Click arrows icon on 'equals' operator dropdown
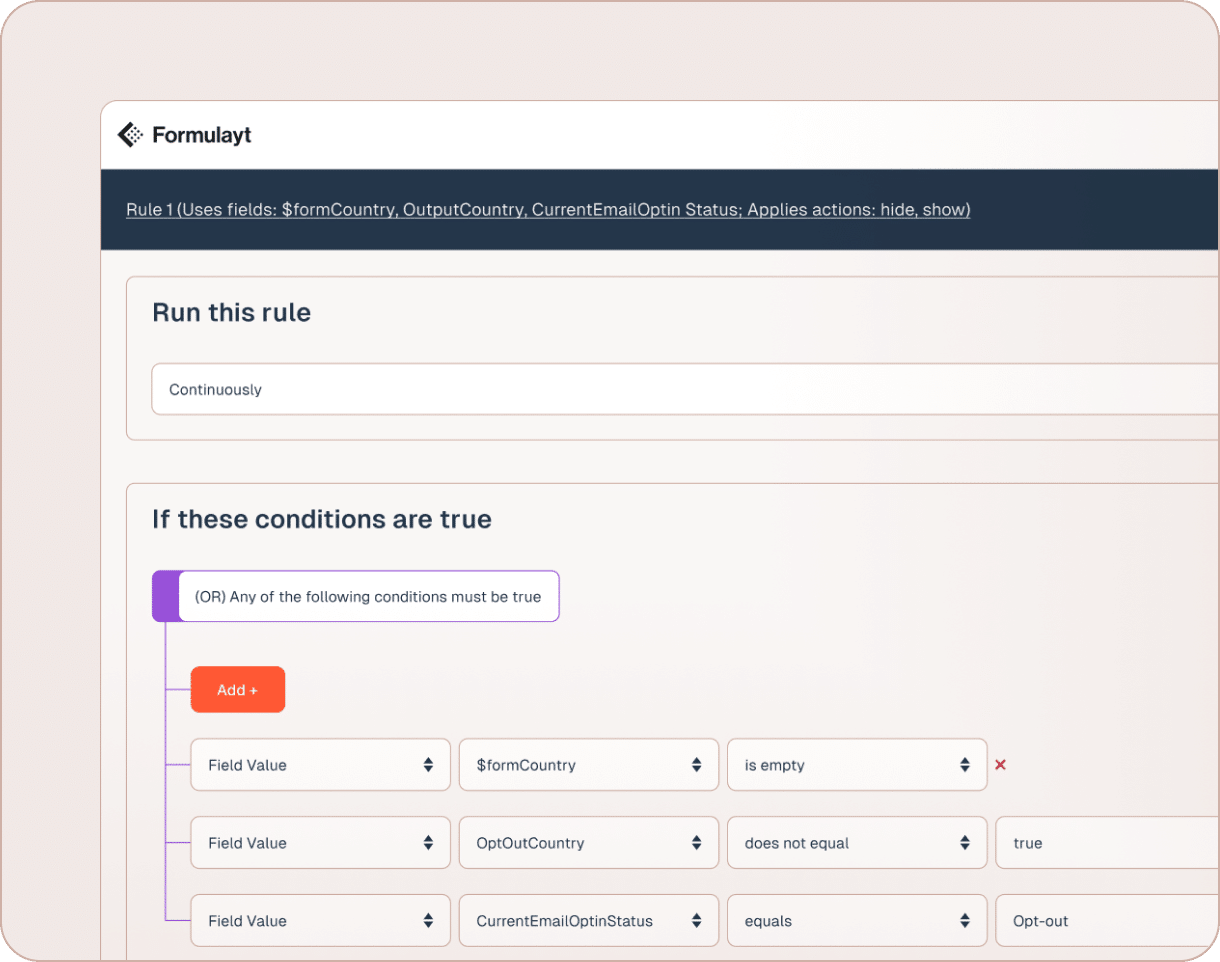 tap(964, 921)
